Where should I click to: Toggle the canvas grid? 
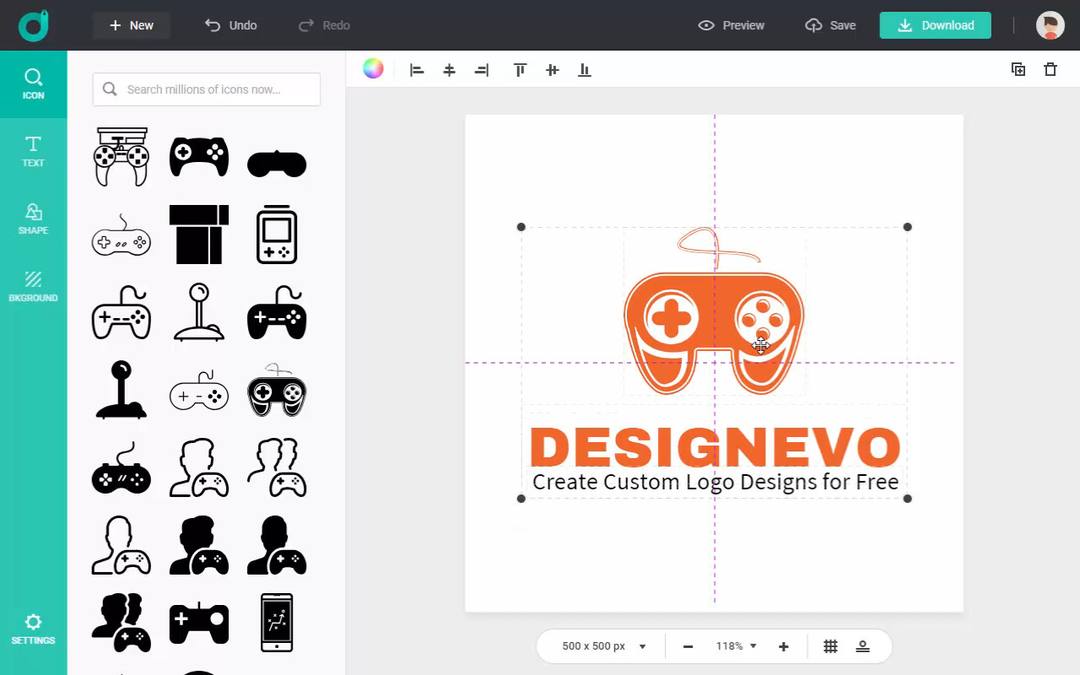(x=831, y=646)
